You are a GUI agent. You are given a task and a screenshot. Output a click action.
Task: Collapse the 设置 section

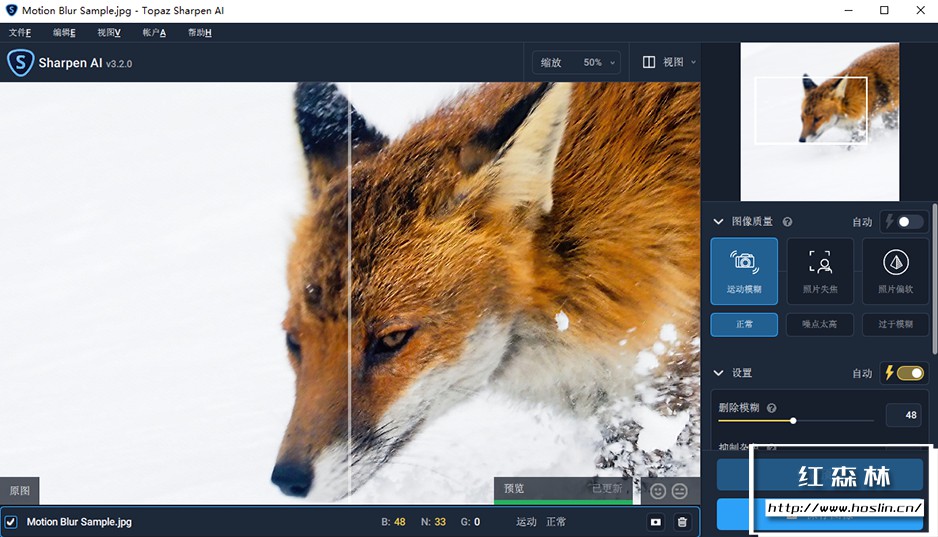pos(718,373)
